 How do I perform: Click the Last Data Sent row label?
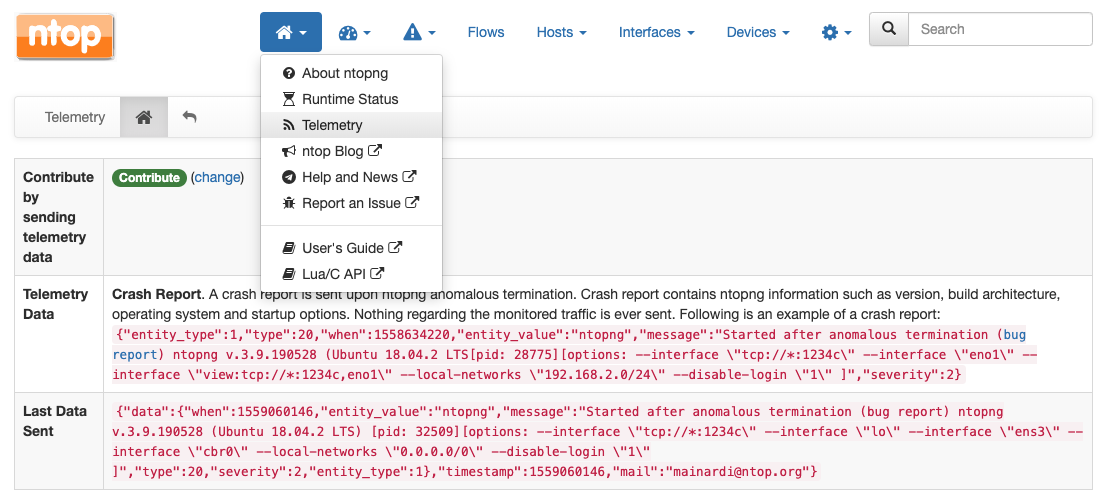(55, 421)
